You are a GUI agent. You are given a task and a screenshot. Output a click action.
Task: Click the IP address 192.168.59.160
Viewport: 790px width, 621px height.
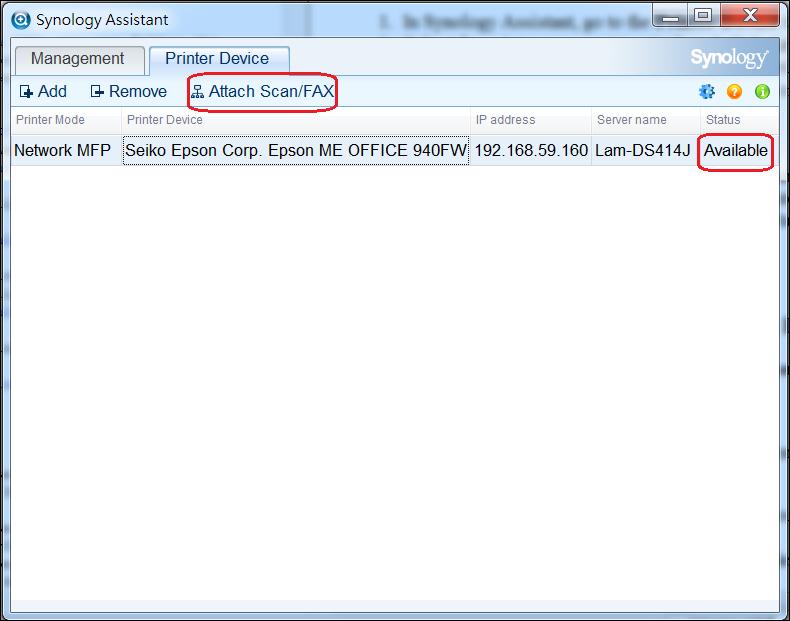531,151
